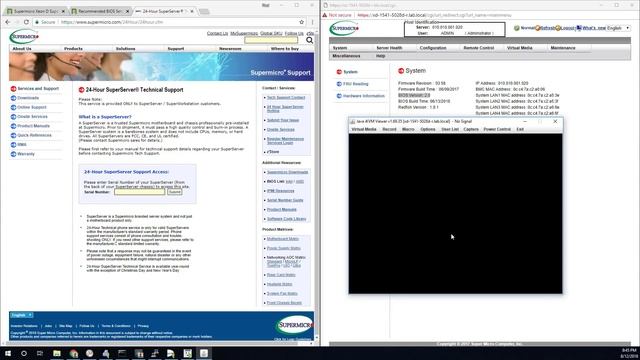
Task: Open the Products menu
Action: pyautogui.click(x=73, y=49)
